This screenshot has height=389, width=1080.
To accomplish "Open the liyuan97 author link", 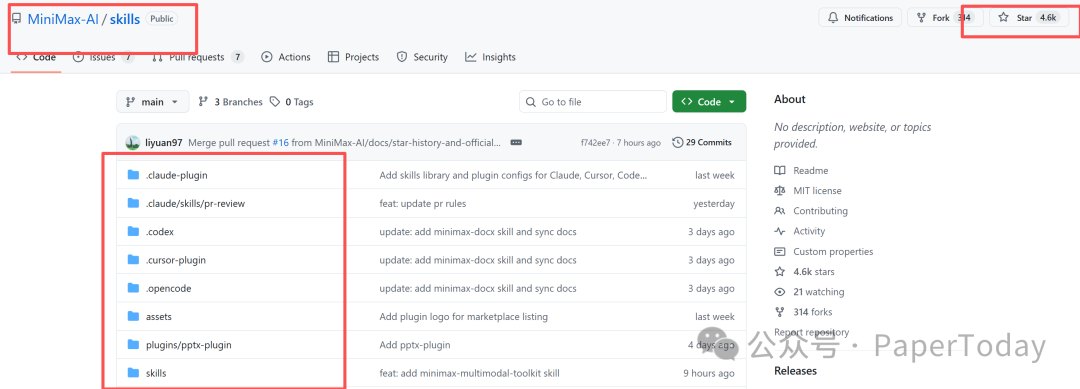I will coord(164,143).
